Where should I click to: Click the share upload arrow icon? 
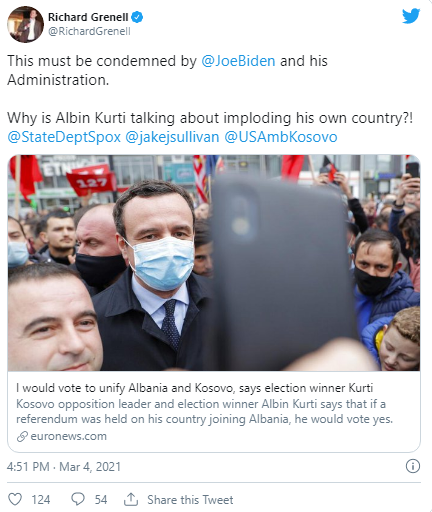tap(131, 499)
